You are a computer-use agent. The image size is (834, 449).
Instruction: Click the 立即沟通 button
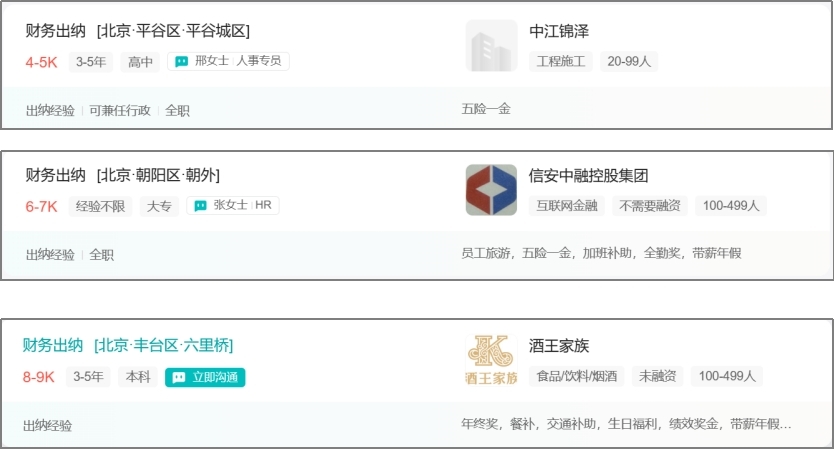coord(205,377)
